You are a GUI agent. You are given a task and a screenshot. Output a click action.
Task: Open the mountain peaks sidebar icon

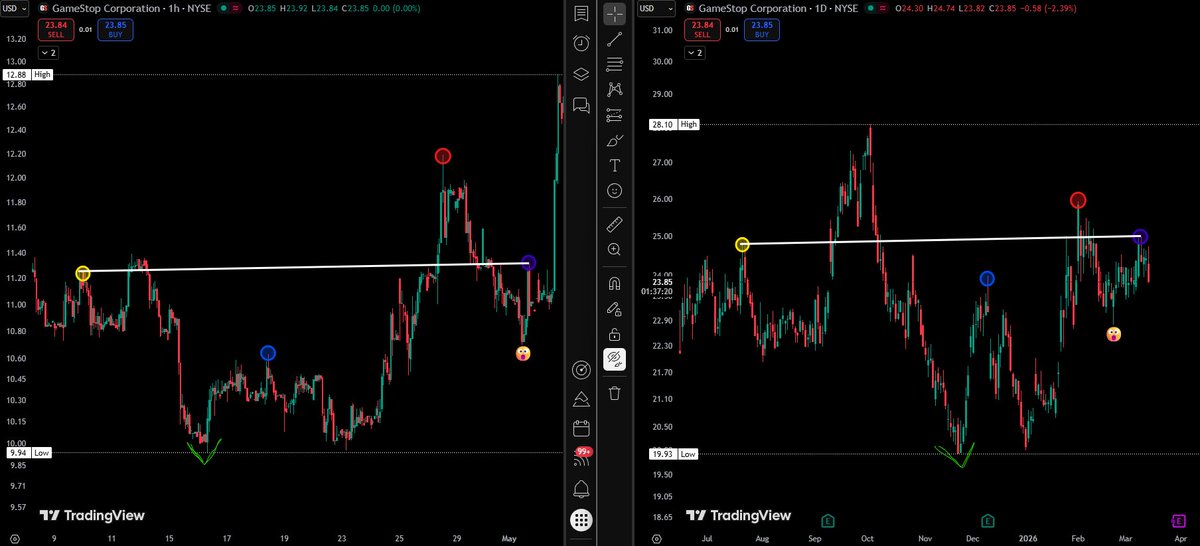coord(581,400)
